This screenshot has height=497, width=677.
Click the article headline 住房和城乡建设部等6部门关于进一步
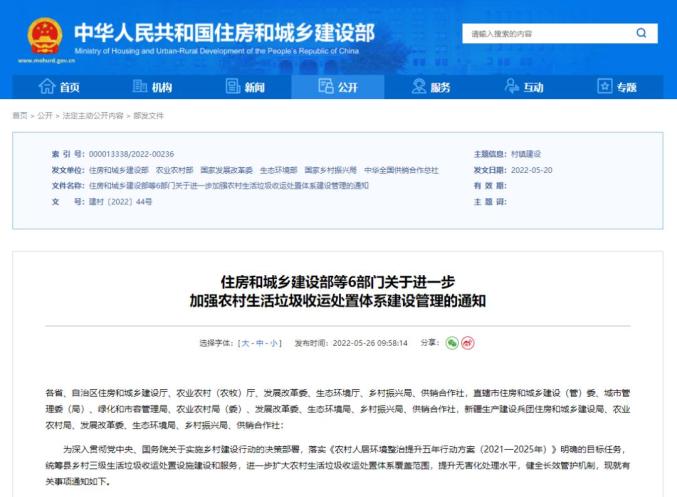[x=338, y=282]
